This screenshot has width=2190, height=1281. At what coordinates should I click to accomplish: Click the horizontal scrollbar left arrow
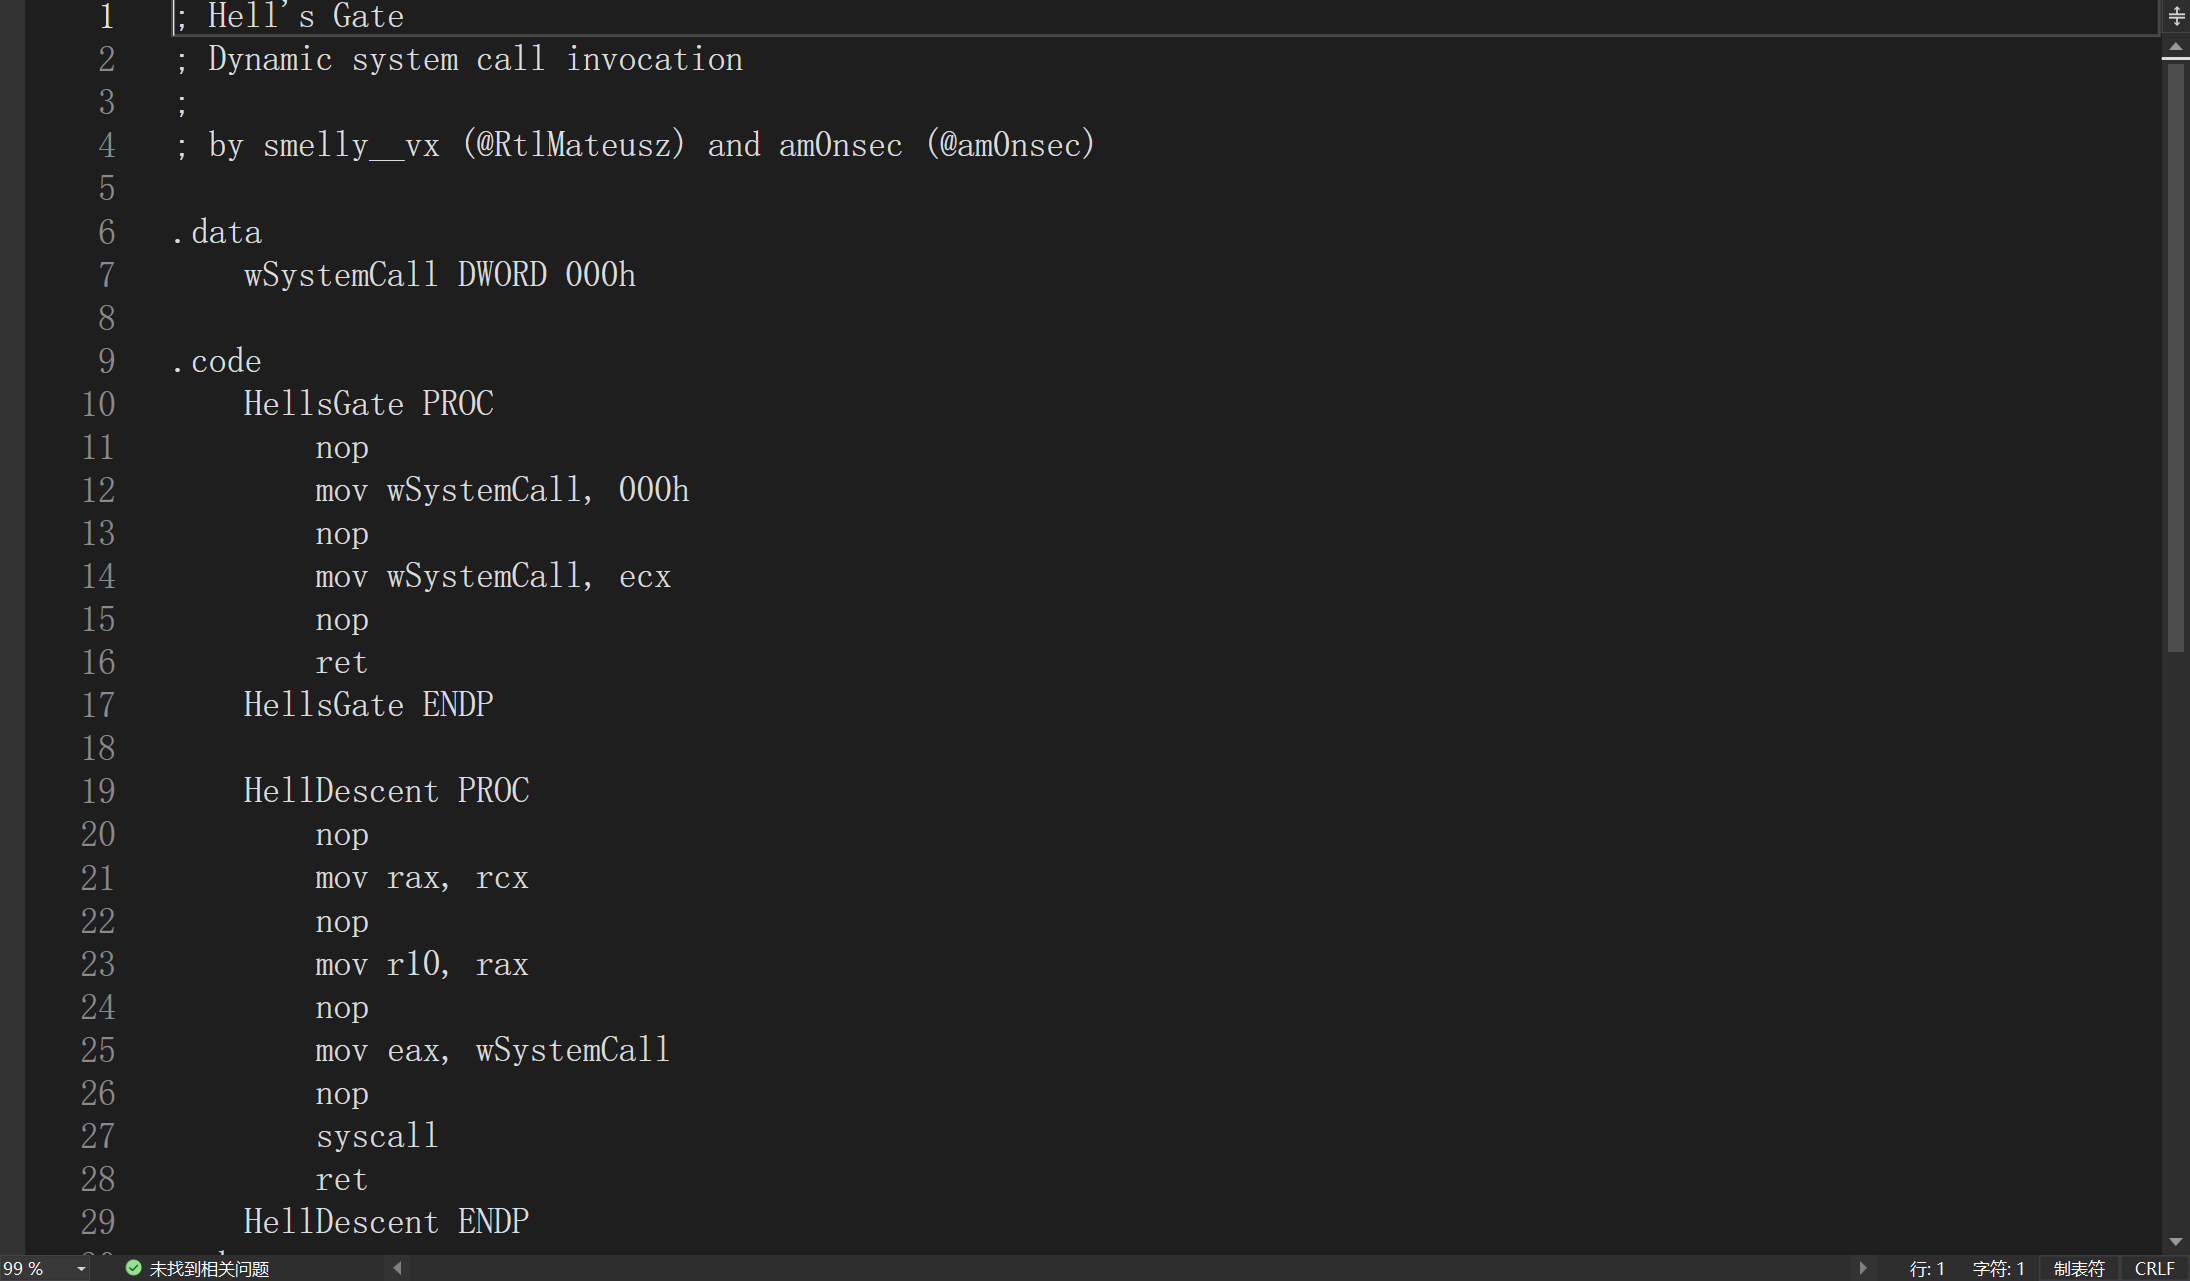(x=398, y=1268)
